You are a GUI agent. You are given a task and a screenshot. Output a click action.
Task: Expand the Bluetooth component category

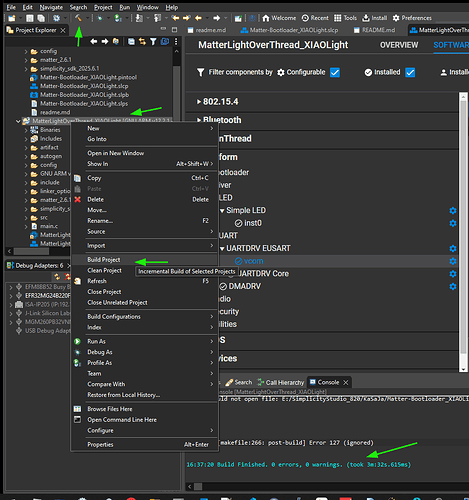[199, 120]
